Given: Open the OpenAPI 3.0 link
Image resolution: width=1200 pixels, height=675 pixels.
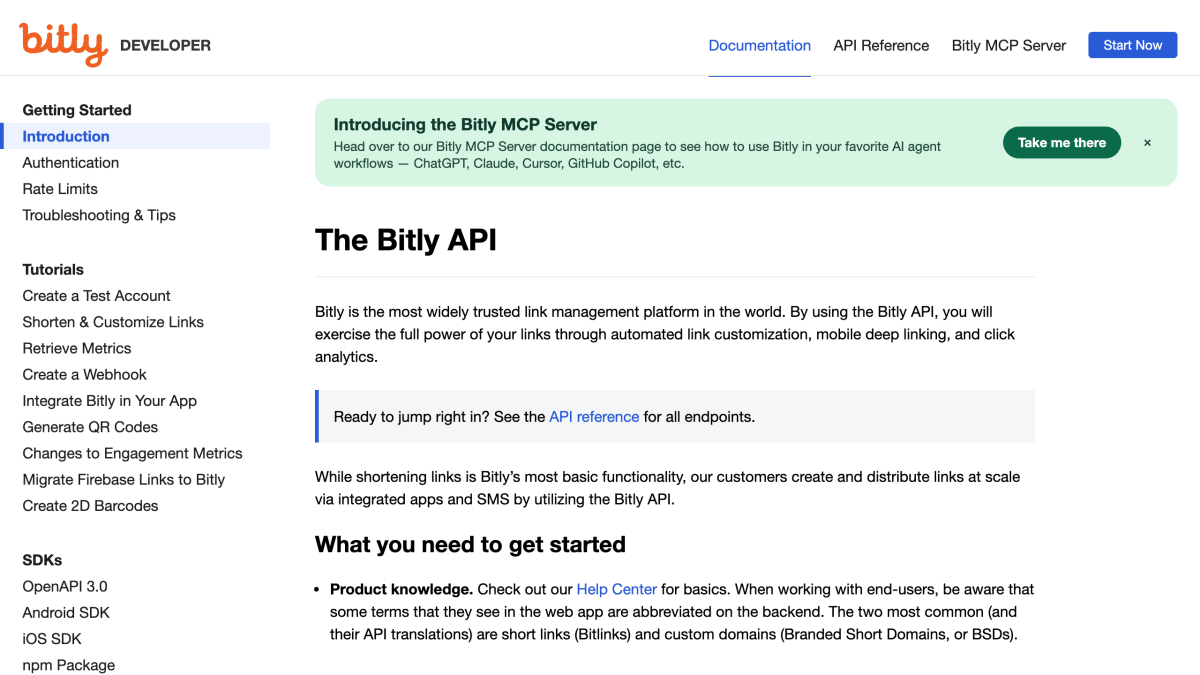Looking at the screenshot, I should click(65, 586).
